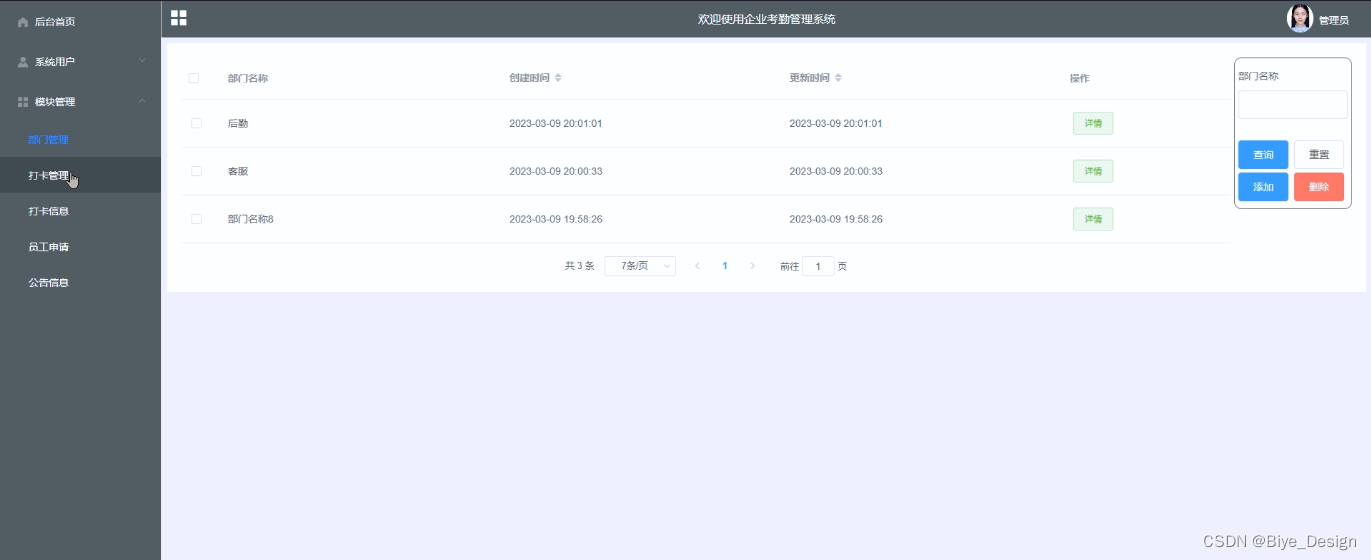
Task: Click the 详情 button for 部门名称8
Action: [x=1093, y=219]
